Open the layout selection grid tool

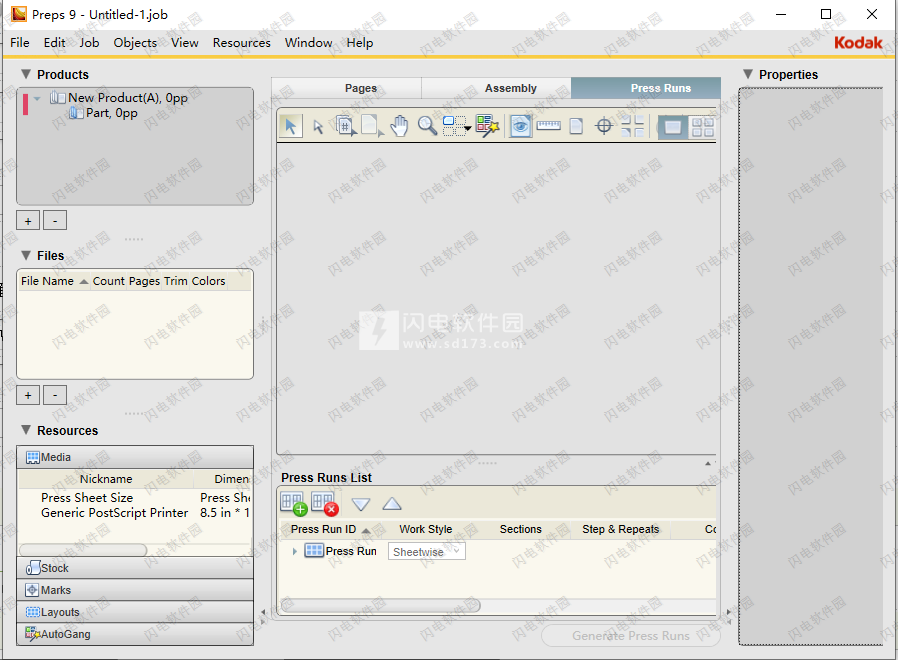click(x=456, y=126)
